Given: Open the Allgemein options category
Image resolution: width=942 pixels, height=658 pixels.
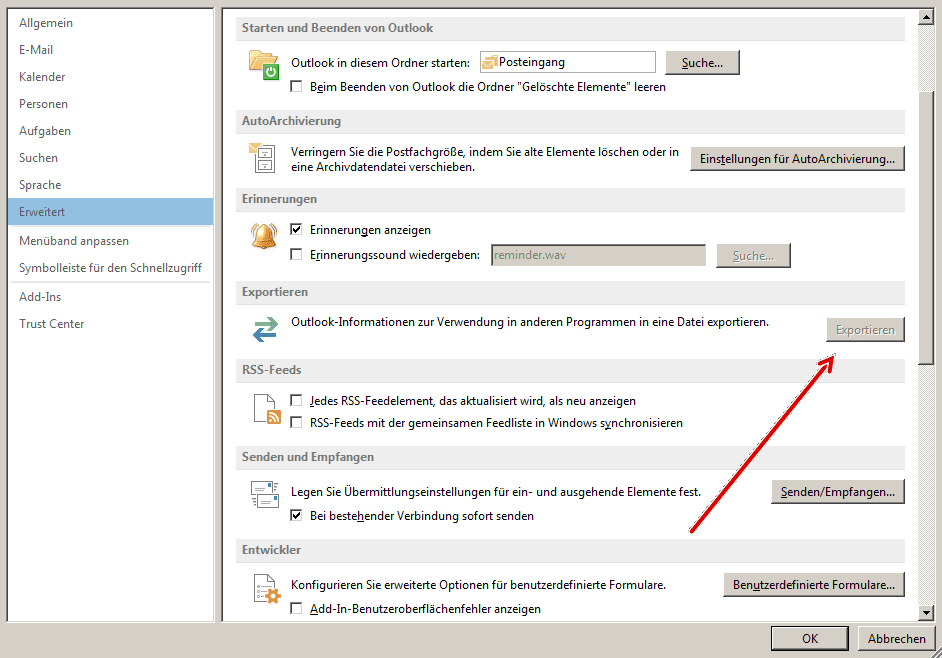Looking at the screenshot, I should [111, 23].
